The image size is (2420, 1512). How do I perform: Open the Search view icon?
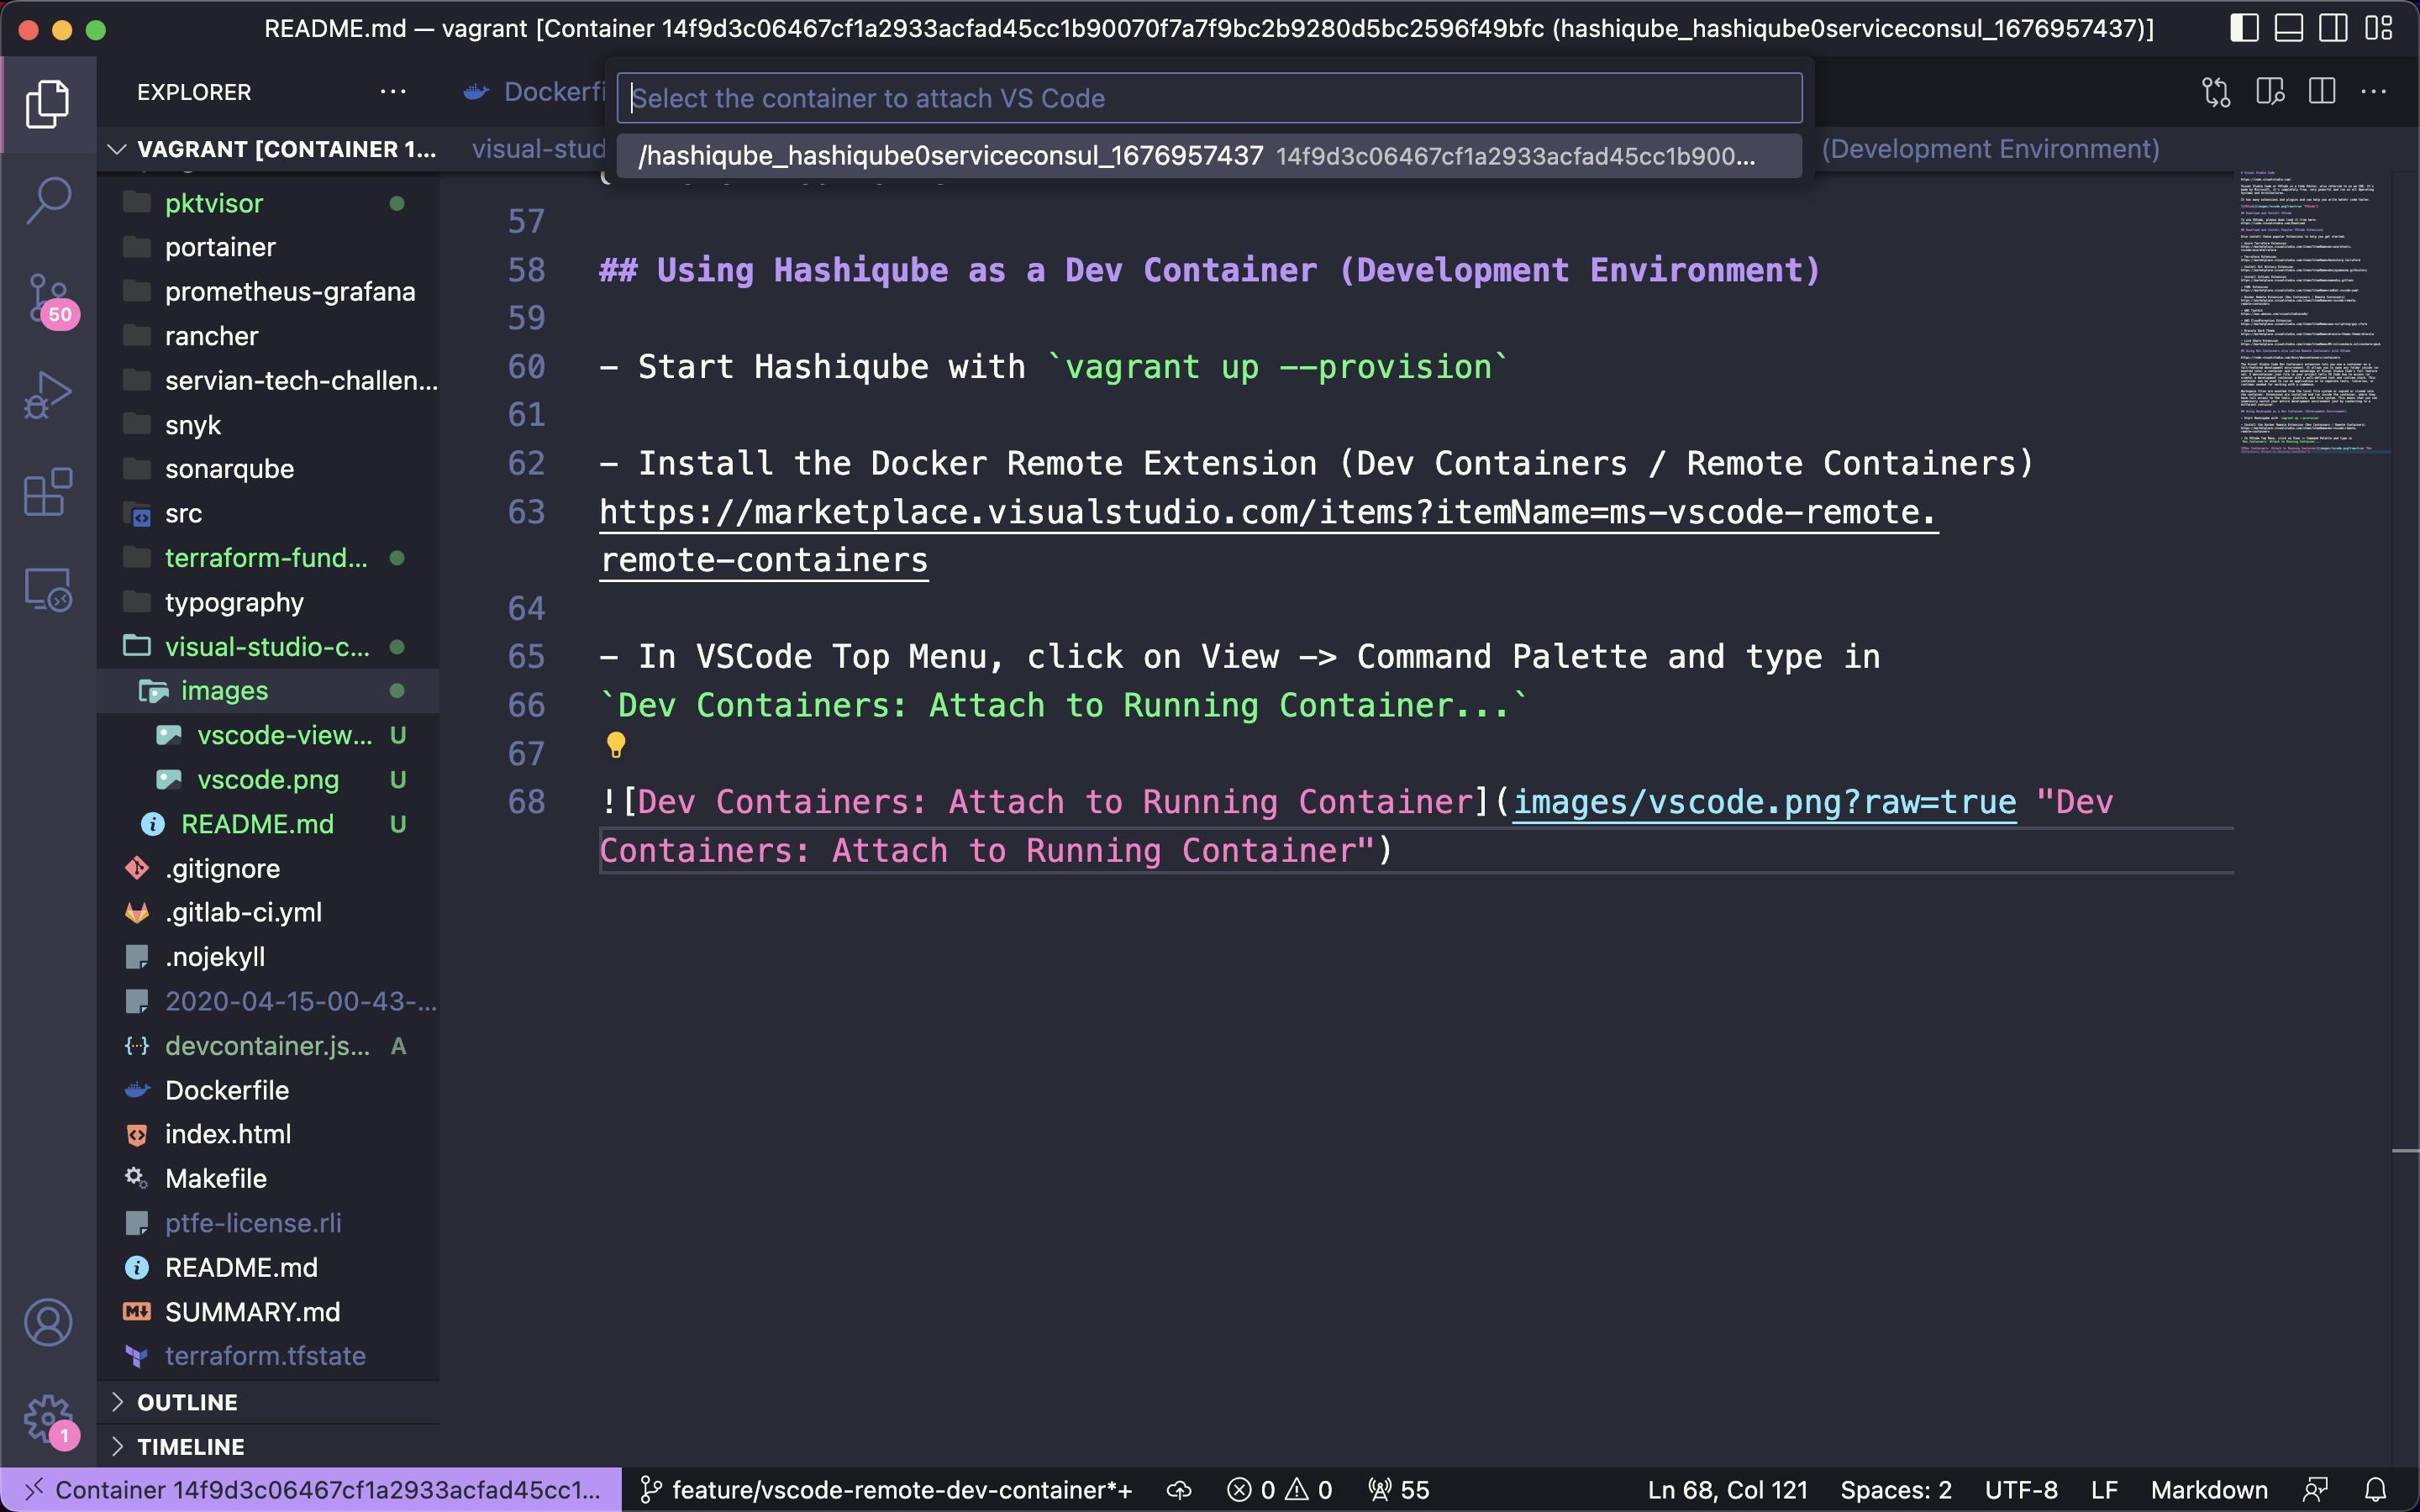[x=47, y=201]
